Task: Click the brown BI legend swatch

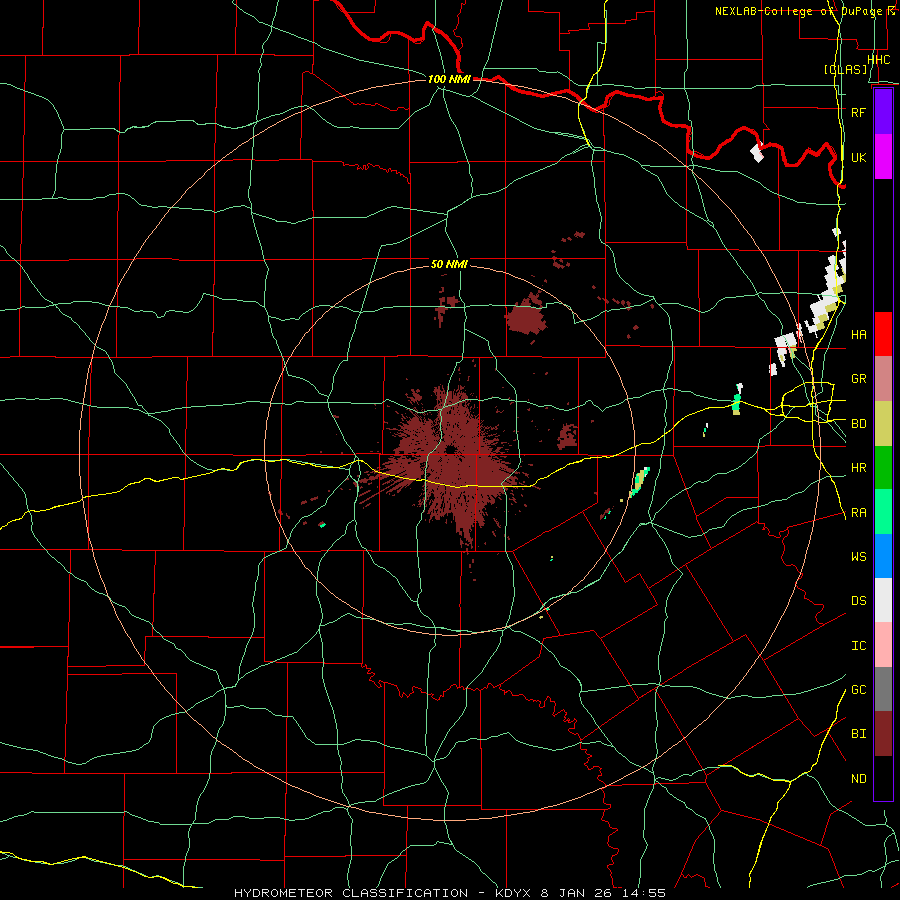Action: 883,734
